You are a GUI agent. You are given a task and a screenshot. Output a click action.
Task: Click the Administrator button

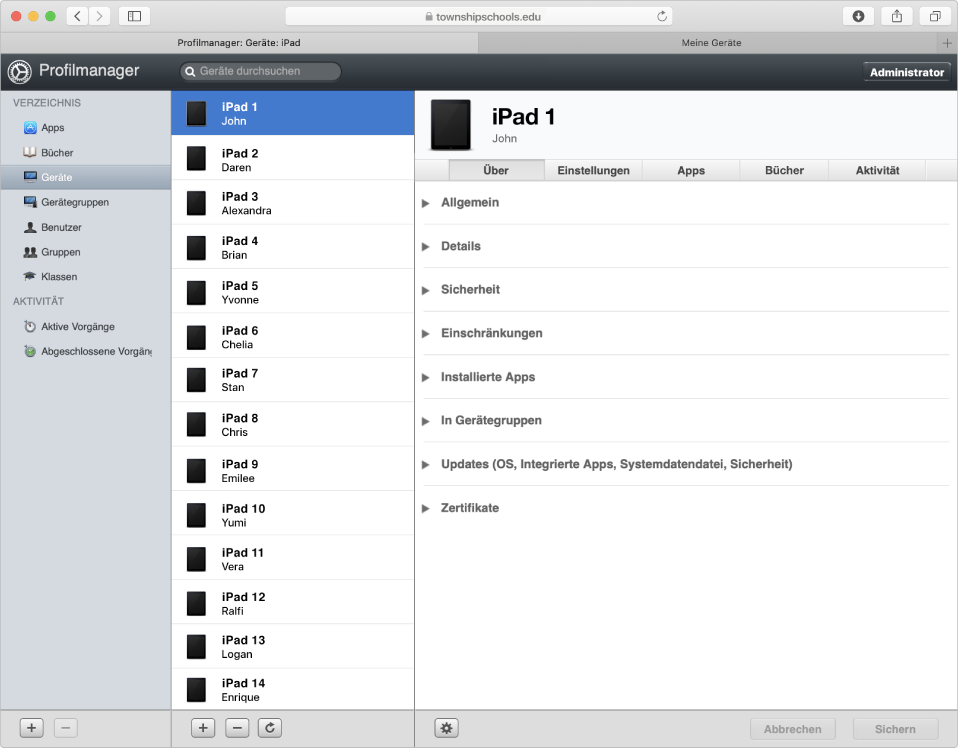click(x=907, y=72)
